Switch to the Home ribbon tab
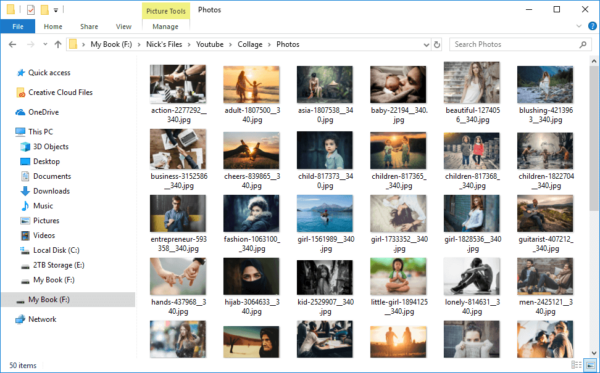This screenshot has height=373, width=600. pos(53,26)
